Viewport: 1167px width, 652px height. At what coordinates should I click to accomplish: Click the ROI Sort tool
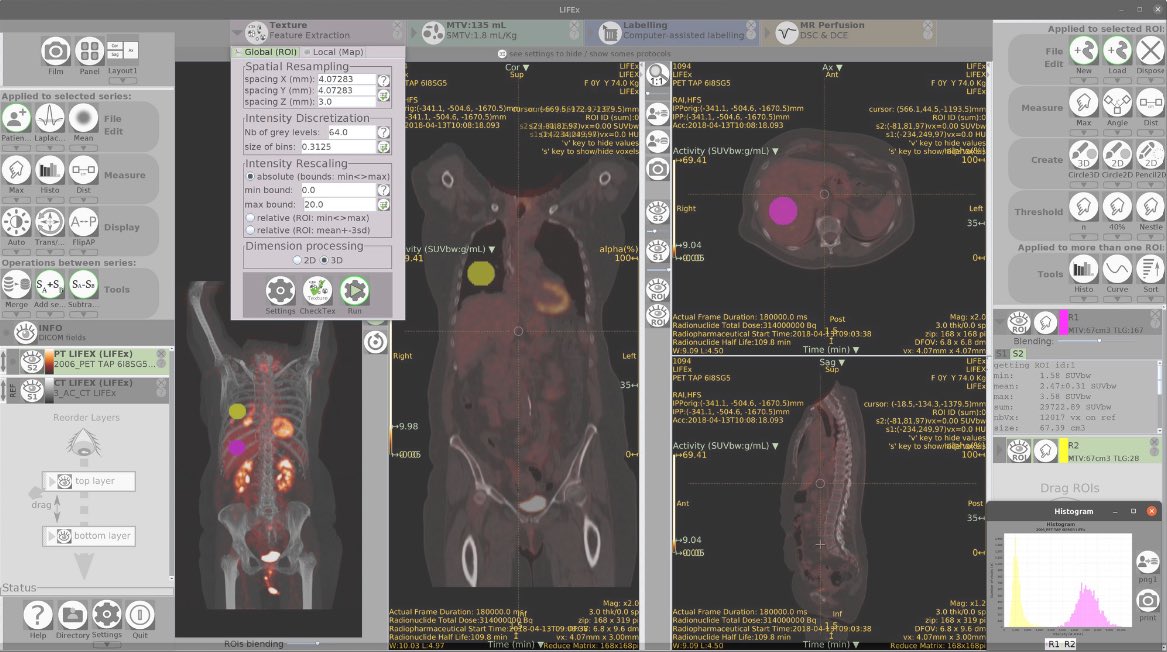(x=1150, y=269)
